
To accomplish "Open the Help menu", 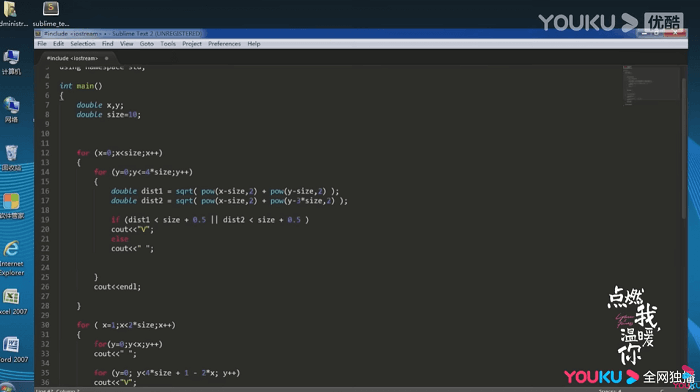I will [254, 44].
